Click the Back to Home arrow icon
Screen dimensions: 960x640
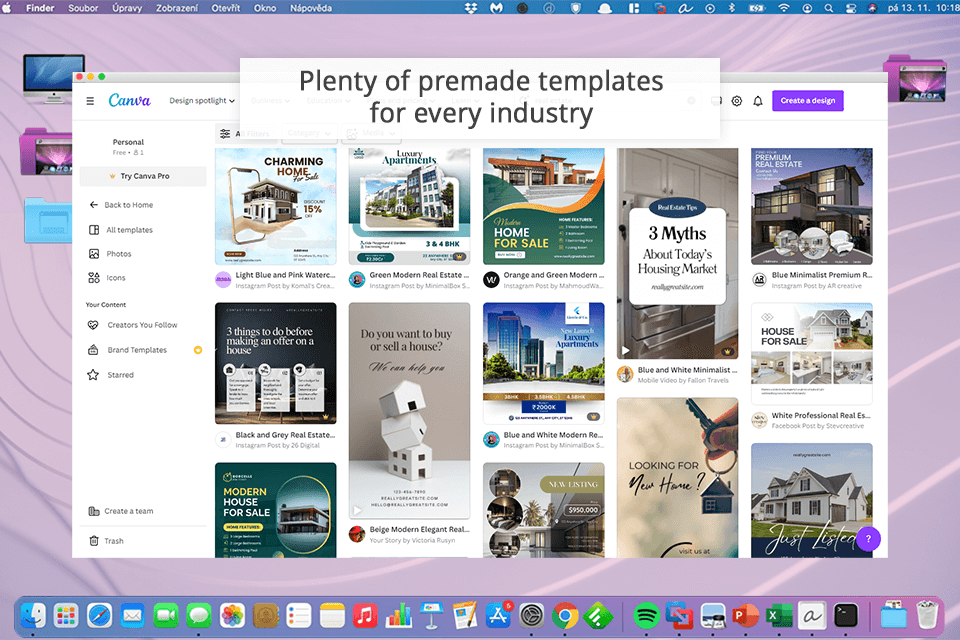(94, 205)
